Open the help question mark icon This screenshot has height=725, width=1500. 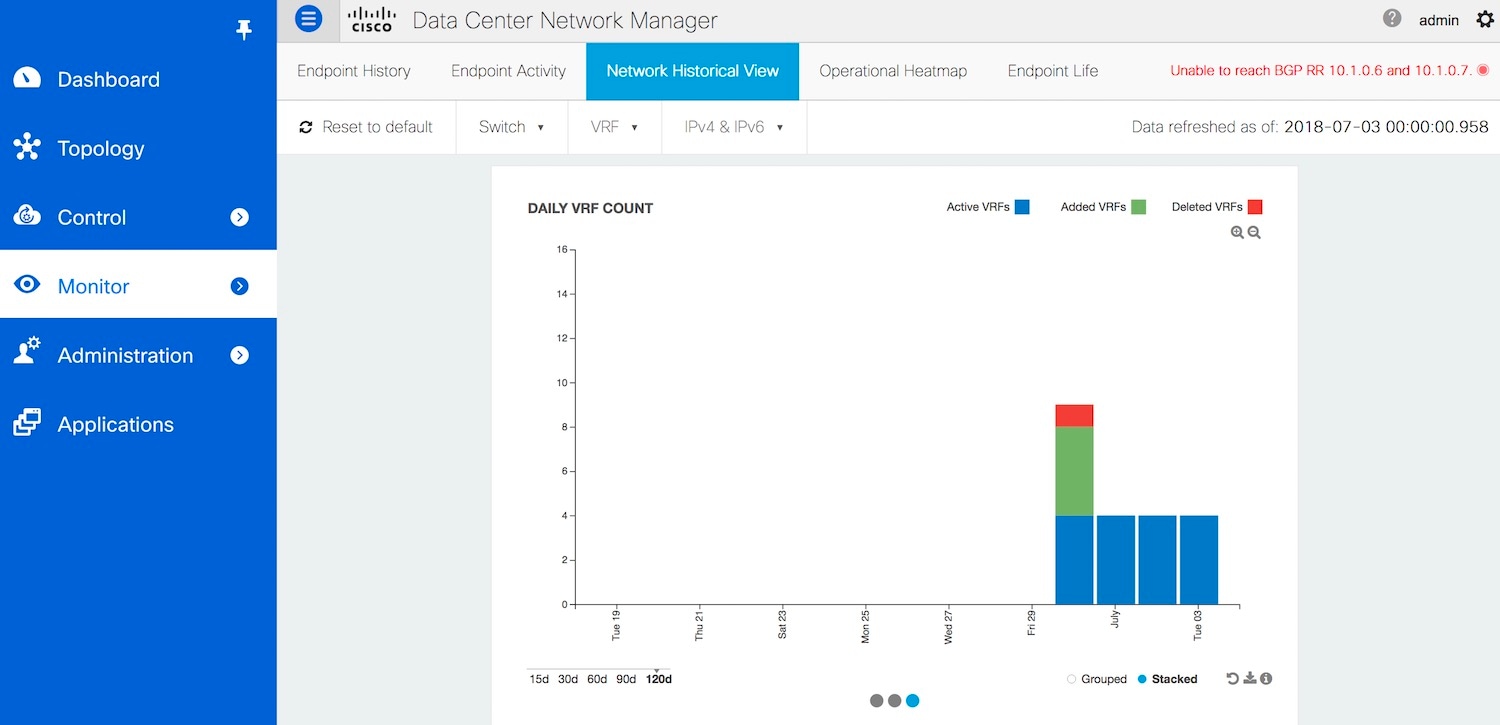coord(1391,19)
